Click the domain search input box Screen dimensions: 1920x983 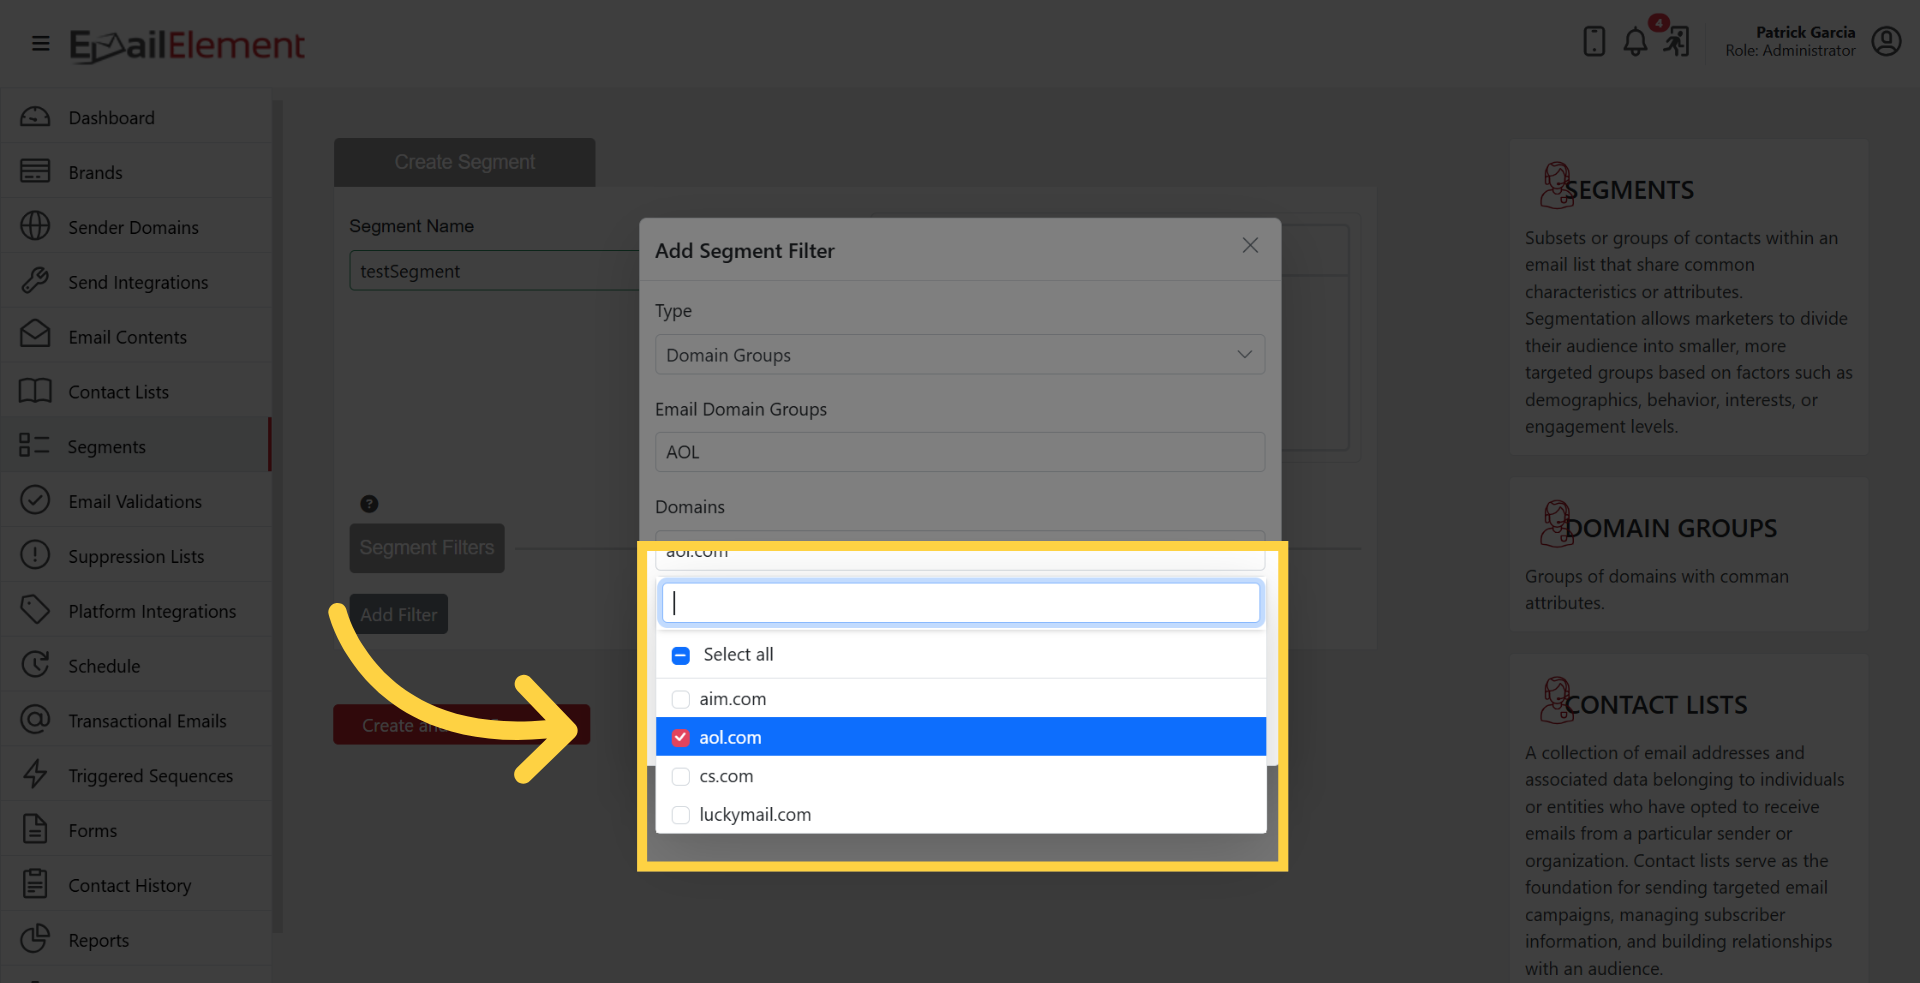click(x=960, y=603)
